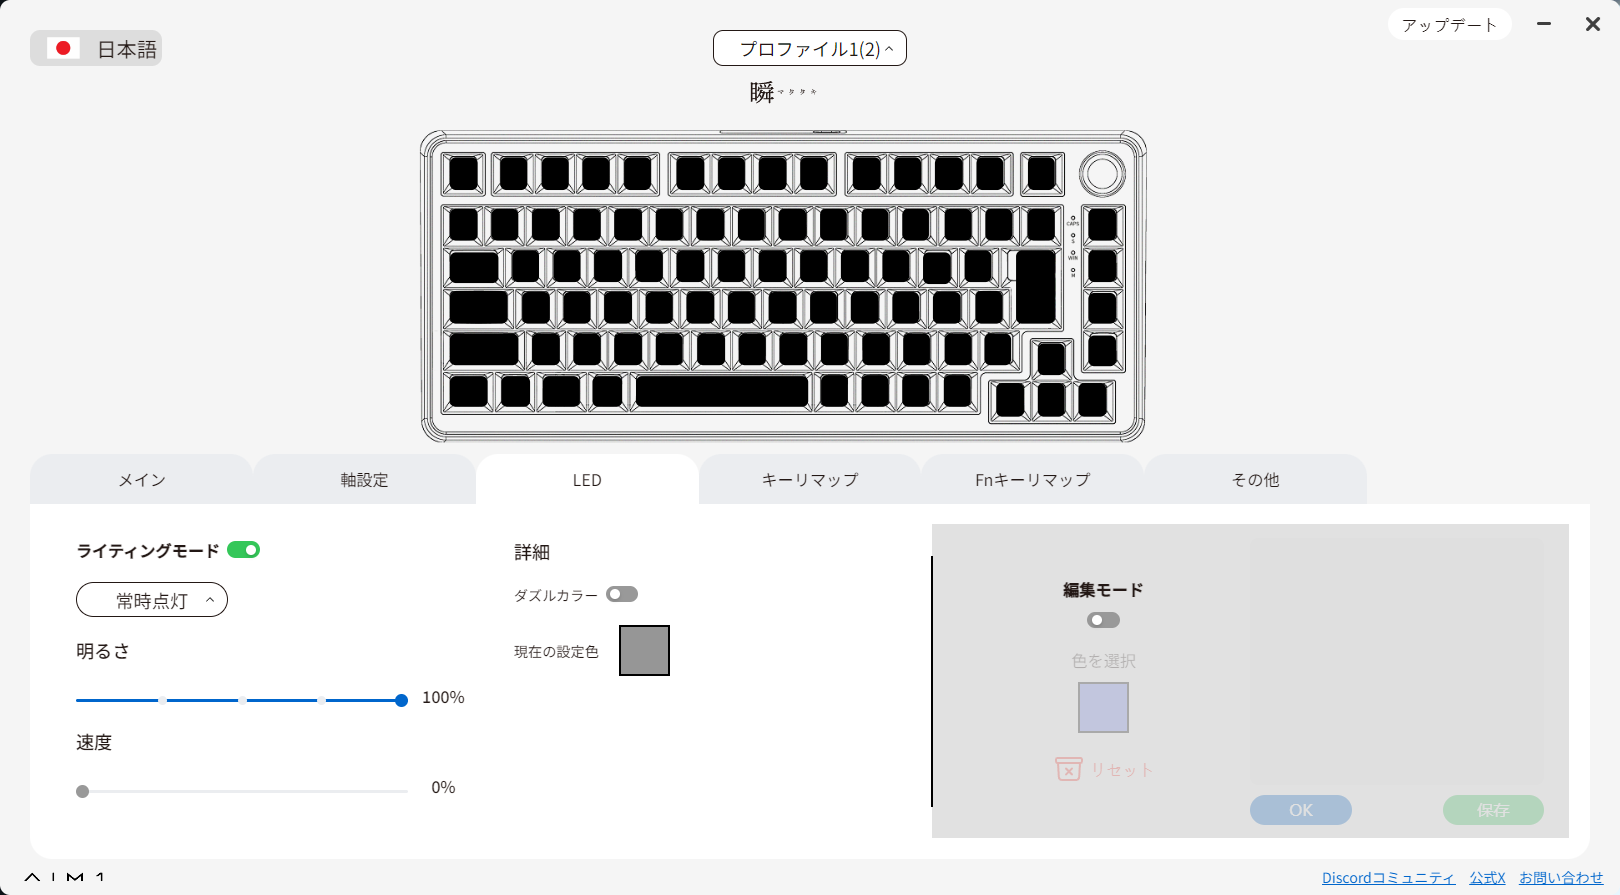Open the 日本語 language selector
This screenshot has width=1620, height=895.
coord(96,48)
